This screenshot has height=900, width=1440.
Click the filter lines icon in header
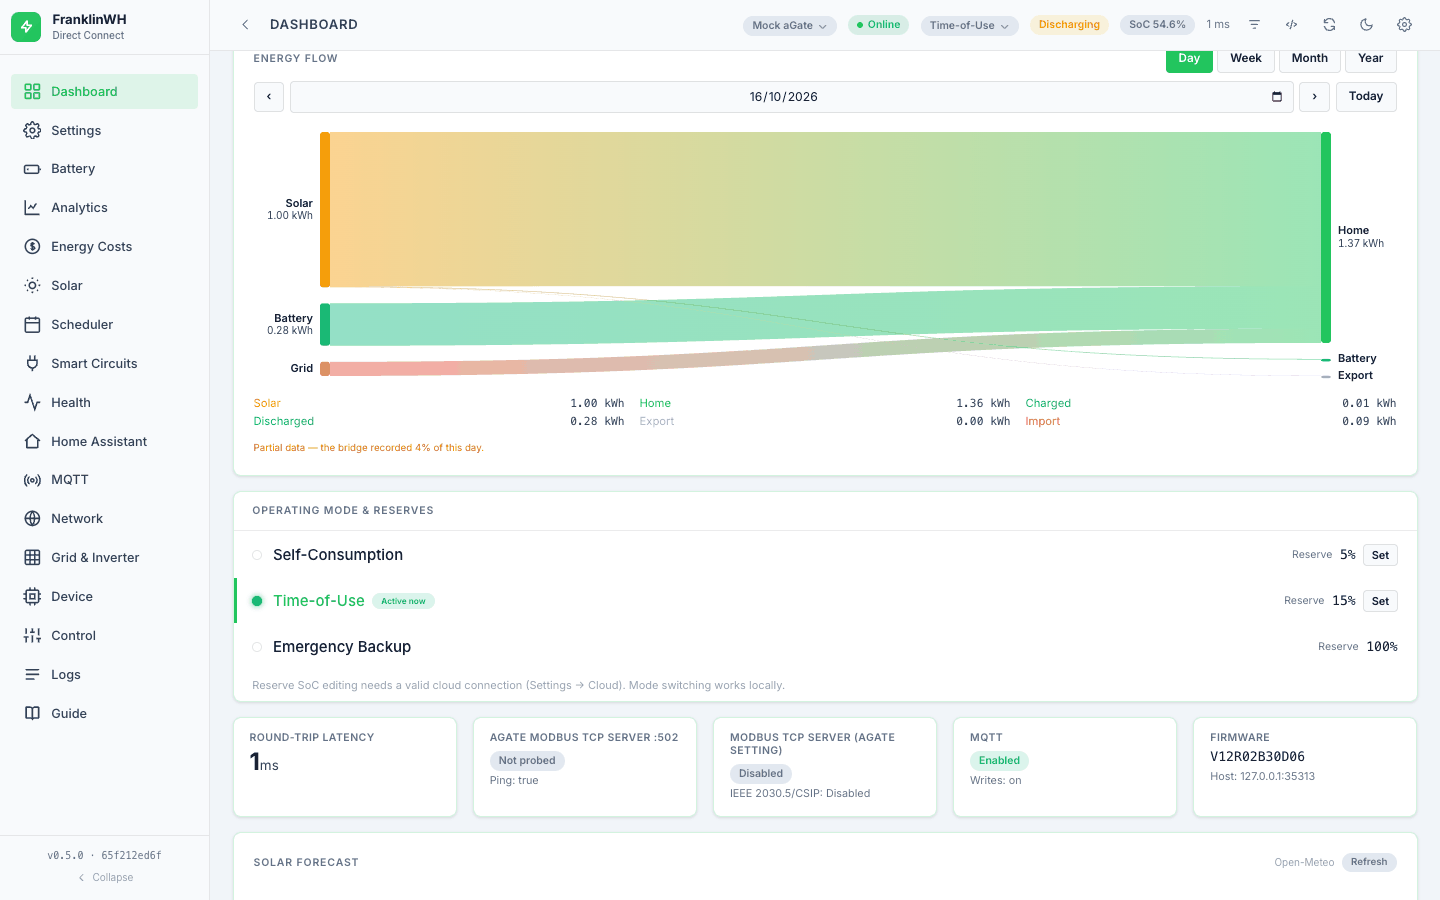(1254, 25)
